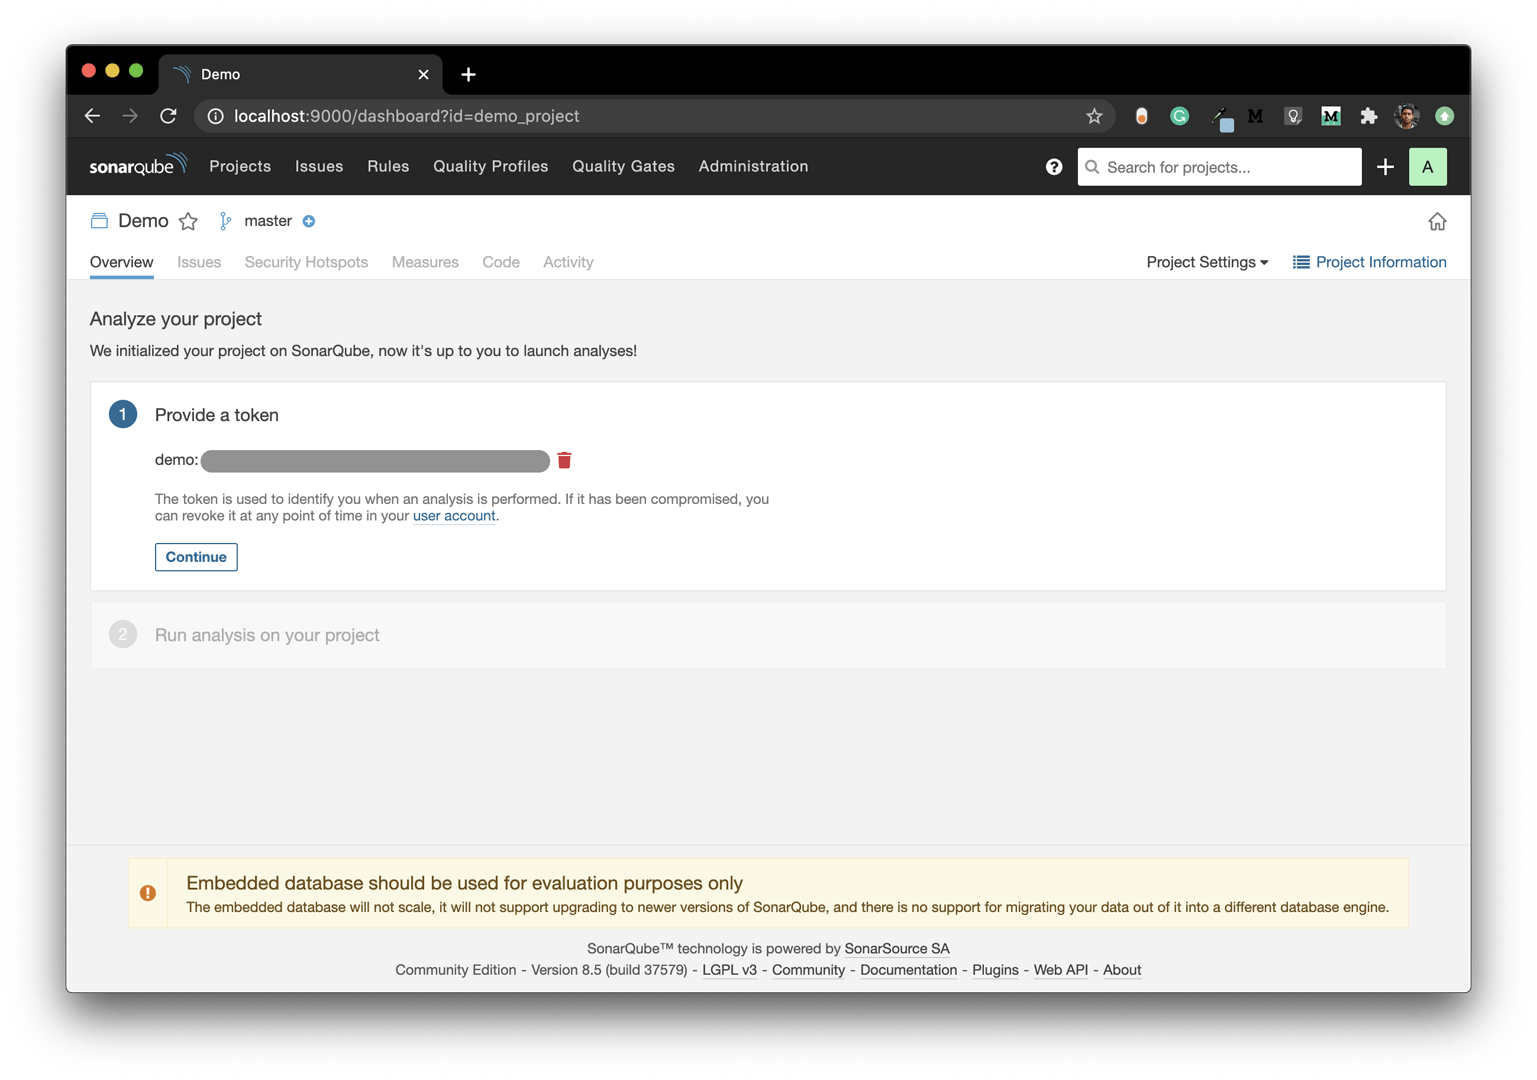
Task: Click the Demo project title
Action: 143,221
